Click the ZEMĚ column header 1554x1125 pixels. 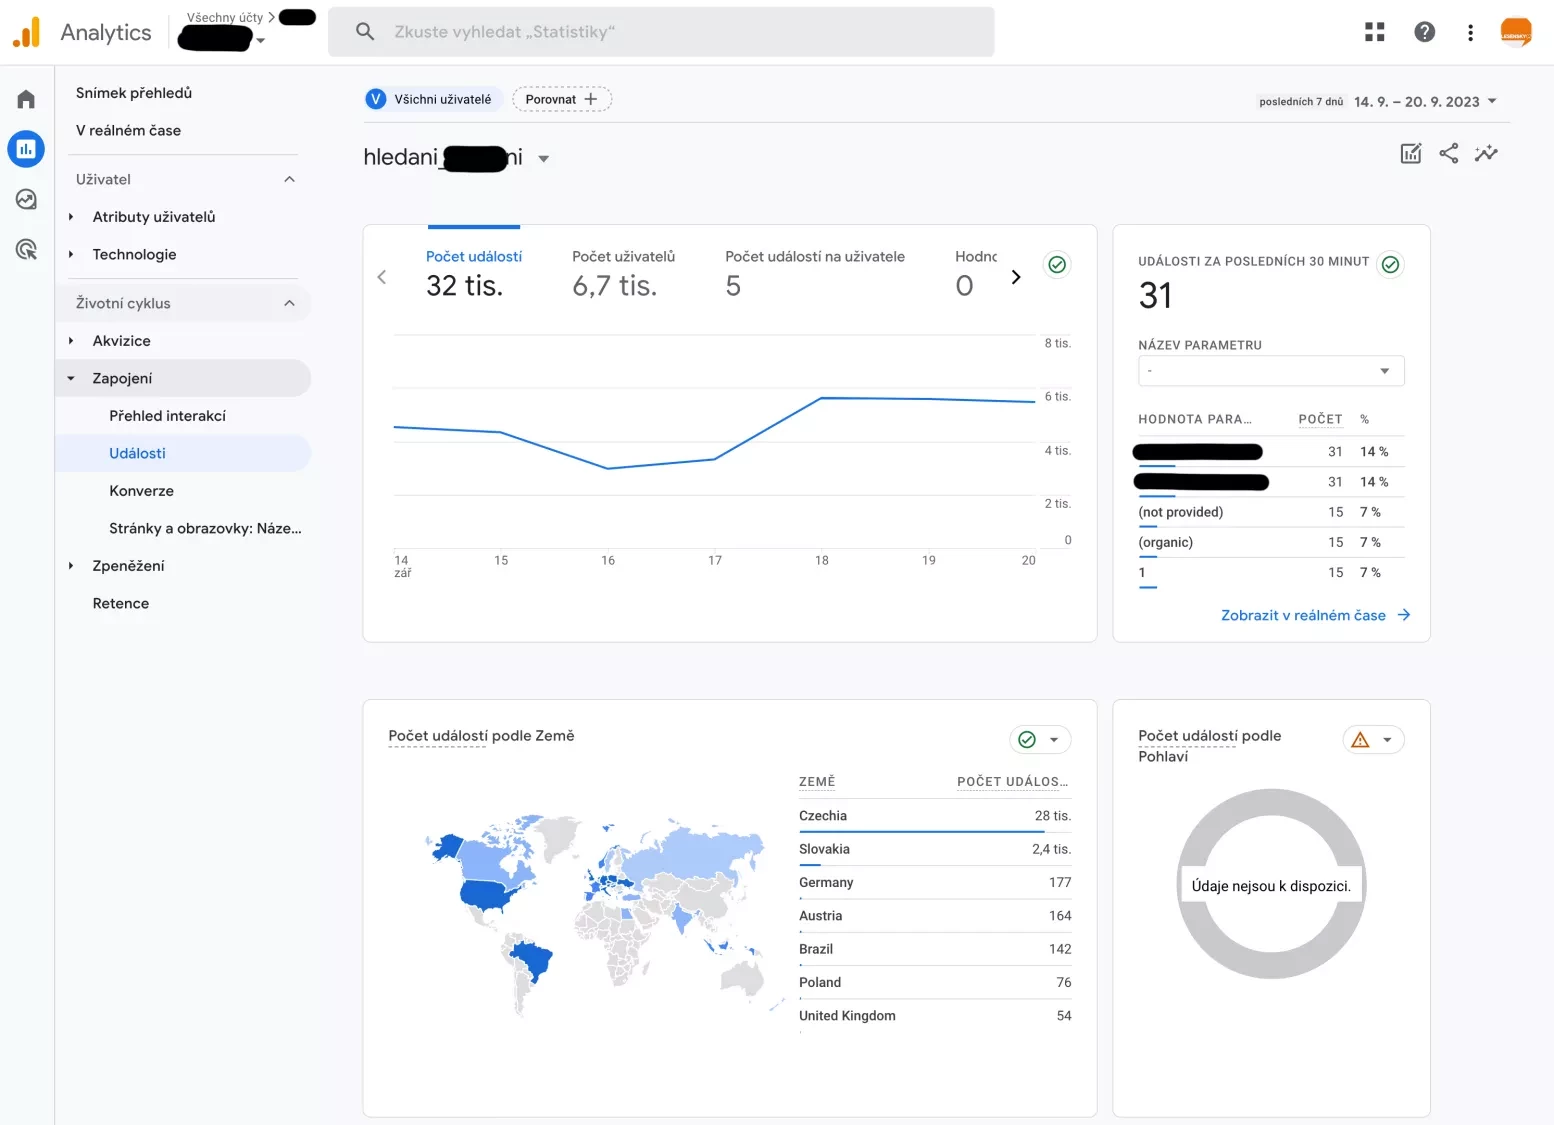coord(817,782)
